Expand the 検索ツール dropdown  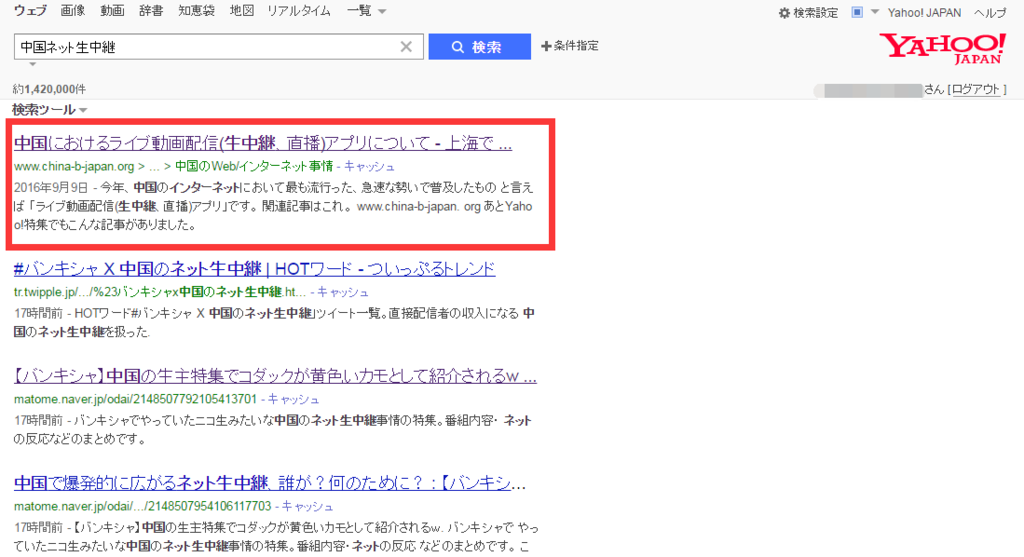[50, 110]
